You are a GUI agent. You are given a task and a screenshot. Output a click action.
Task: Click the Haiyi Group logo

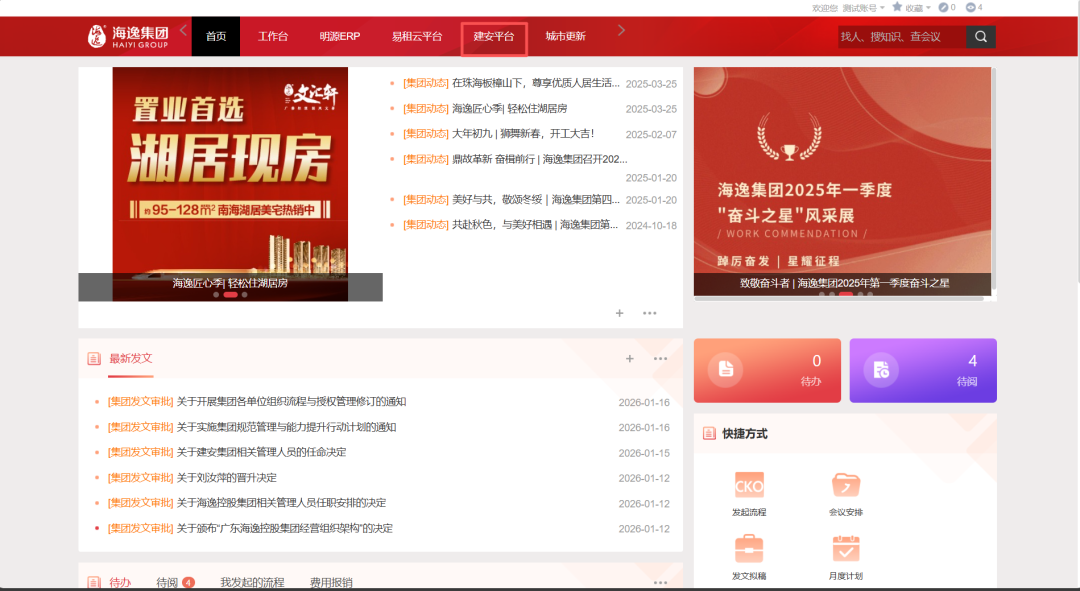tap(128, 37)
